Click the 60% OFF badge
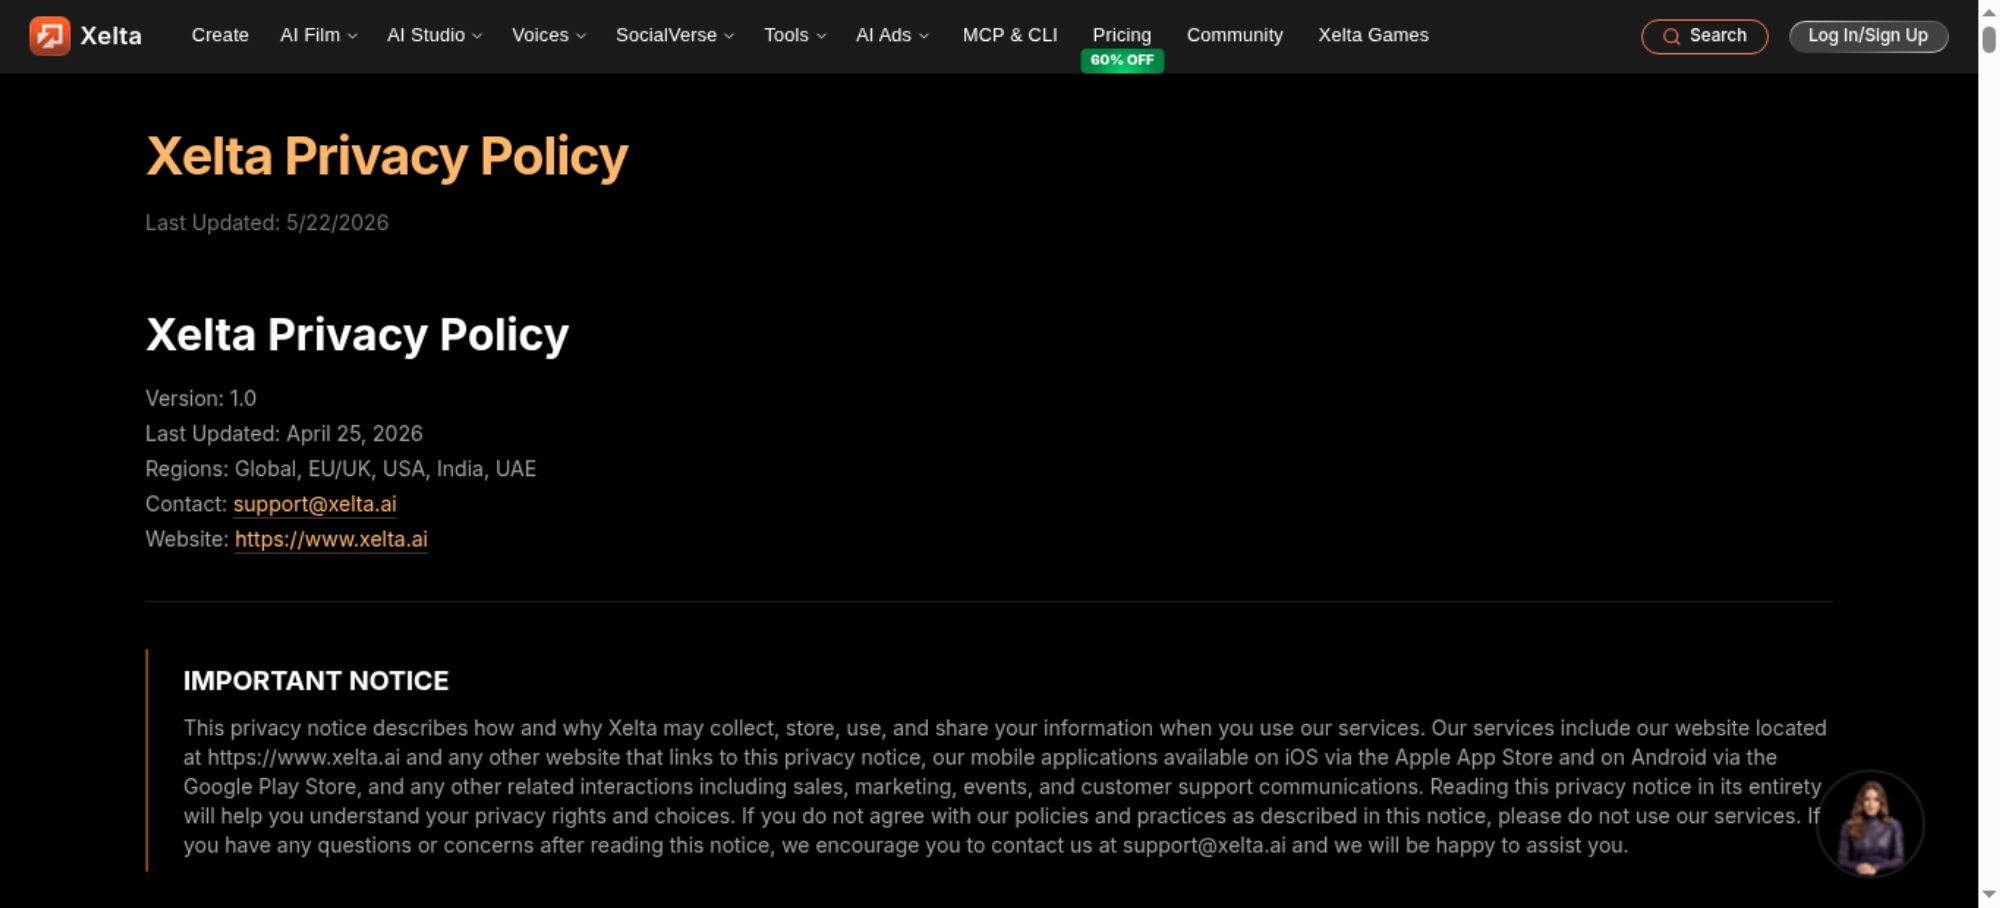This screenshot has width=2000, height=908. coord(1122,60)
